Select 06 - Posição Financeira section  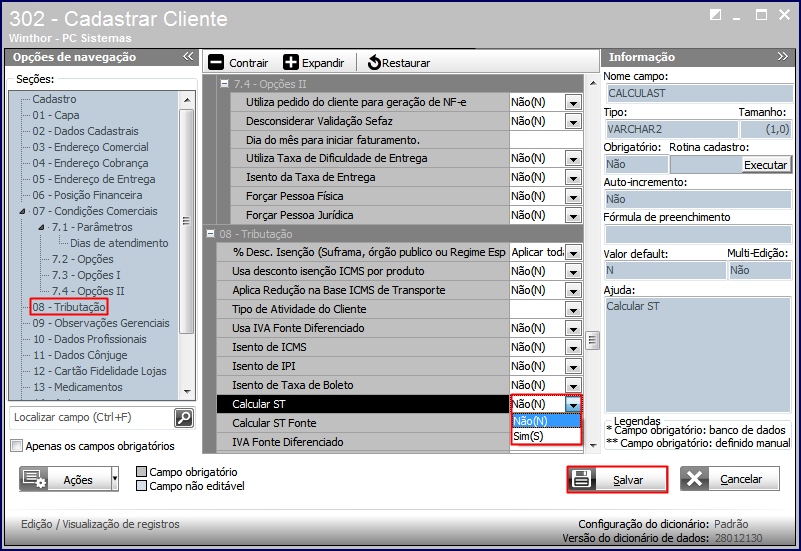coord(87,195)
